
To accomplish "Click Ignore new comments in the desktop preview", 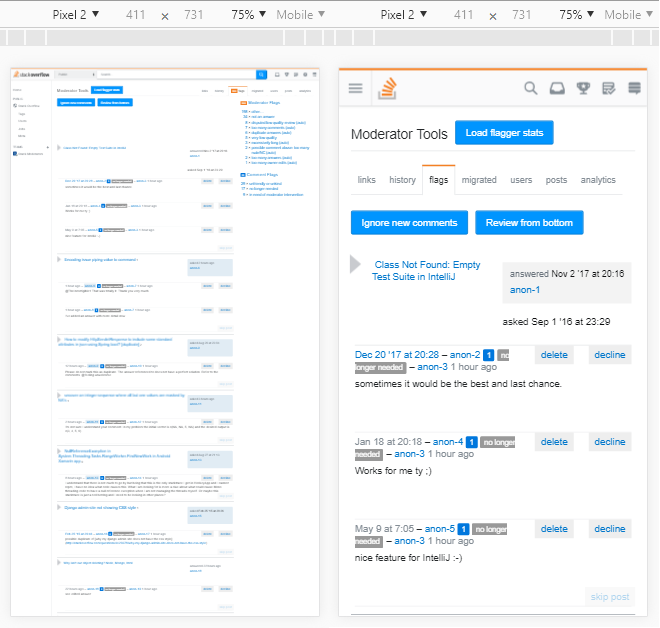I will (x=76, y=103).
